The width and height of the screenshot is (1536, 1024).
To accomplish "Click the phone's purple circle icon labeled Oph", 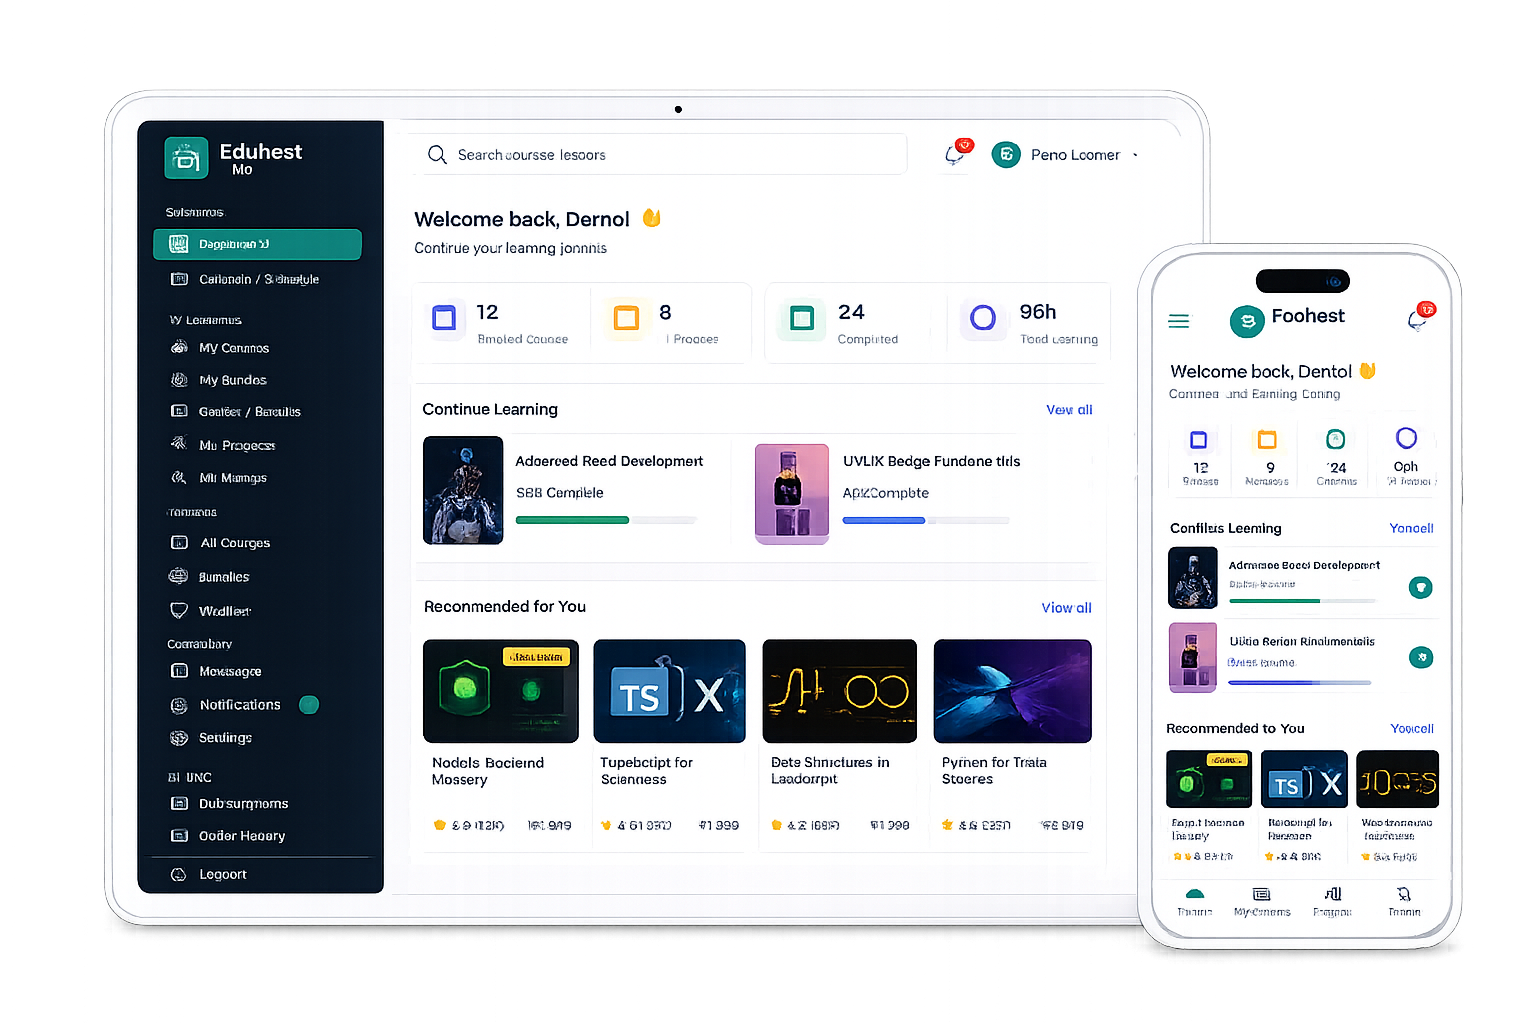I will coord(1406,438).
